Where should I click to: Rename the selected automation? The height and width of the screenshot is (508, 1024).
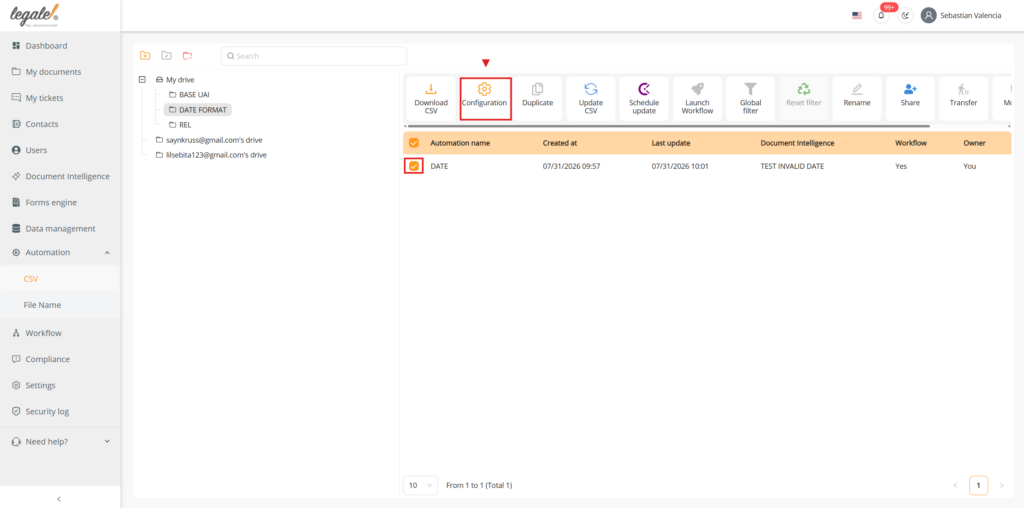857,99
